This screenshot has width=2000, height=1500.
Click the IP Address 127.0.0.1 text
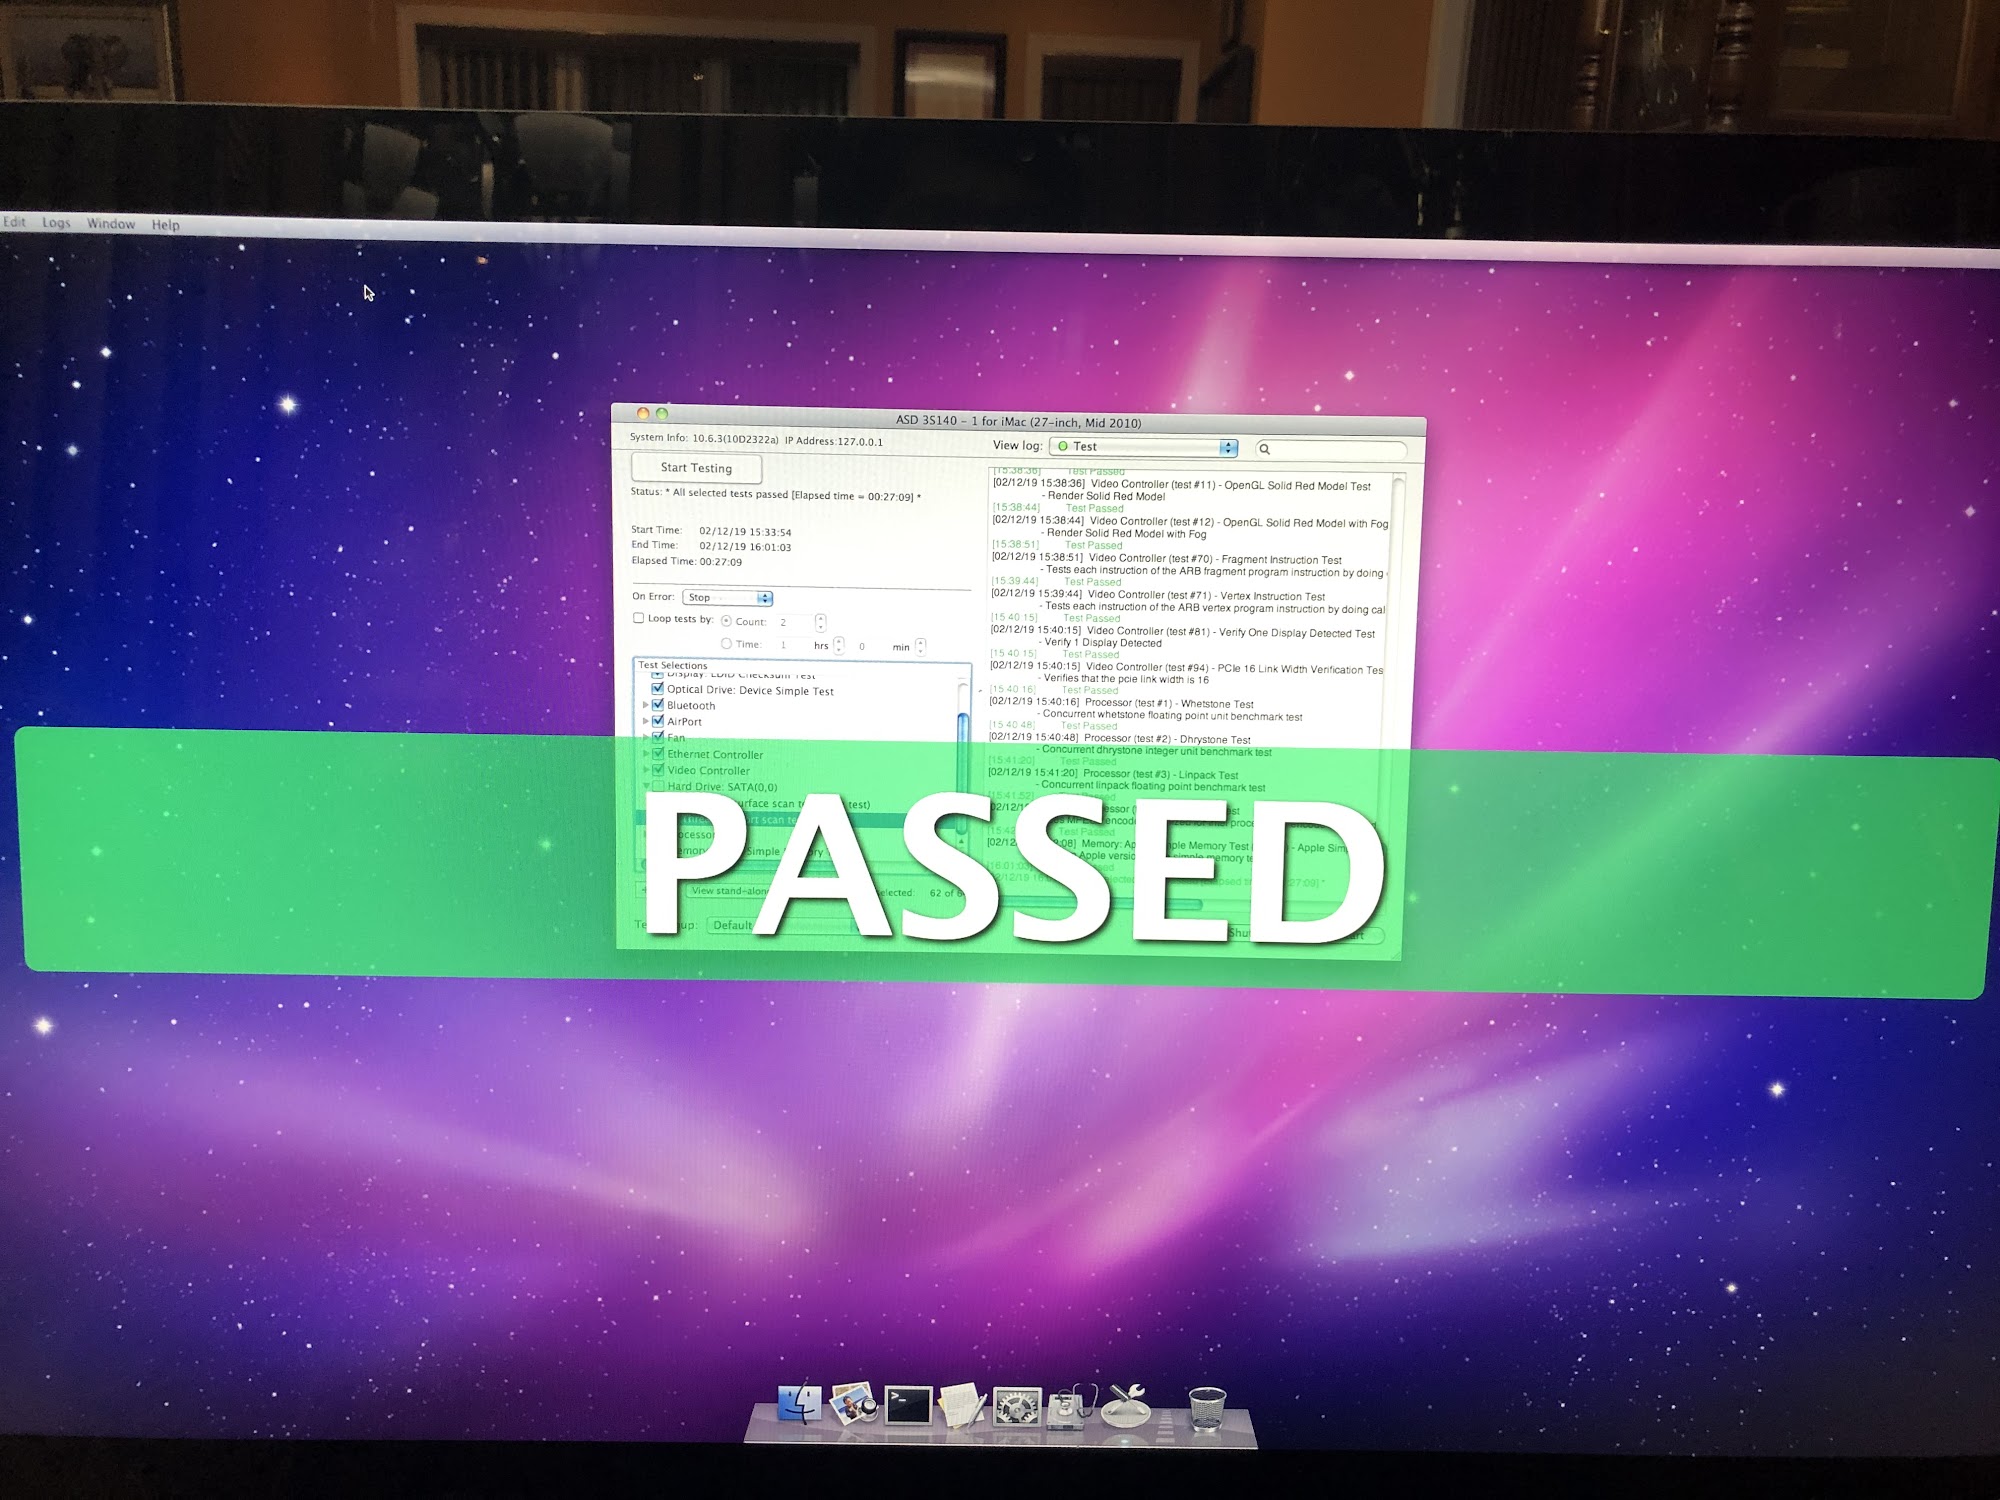(x=834, y=441)
